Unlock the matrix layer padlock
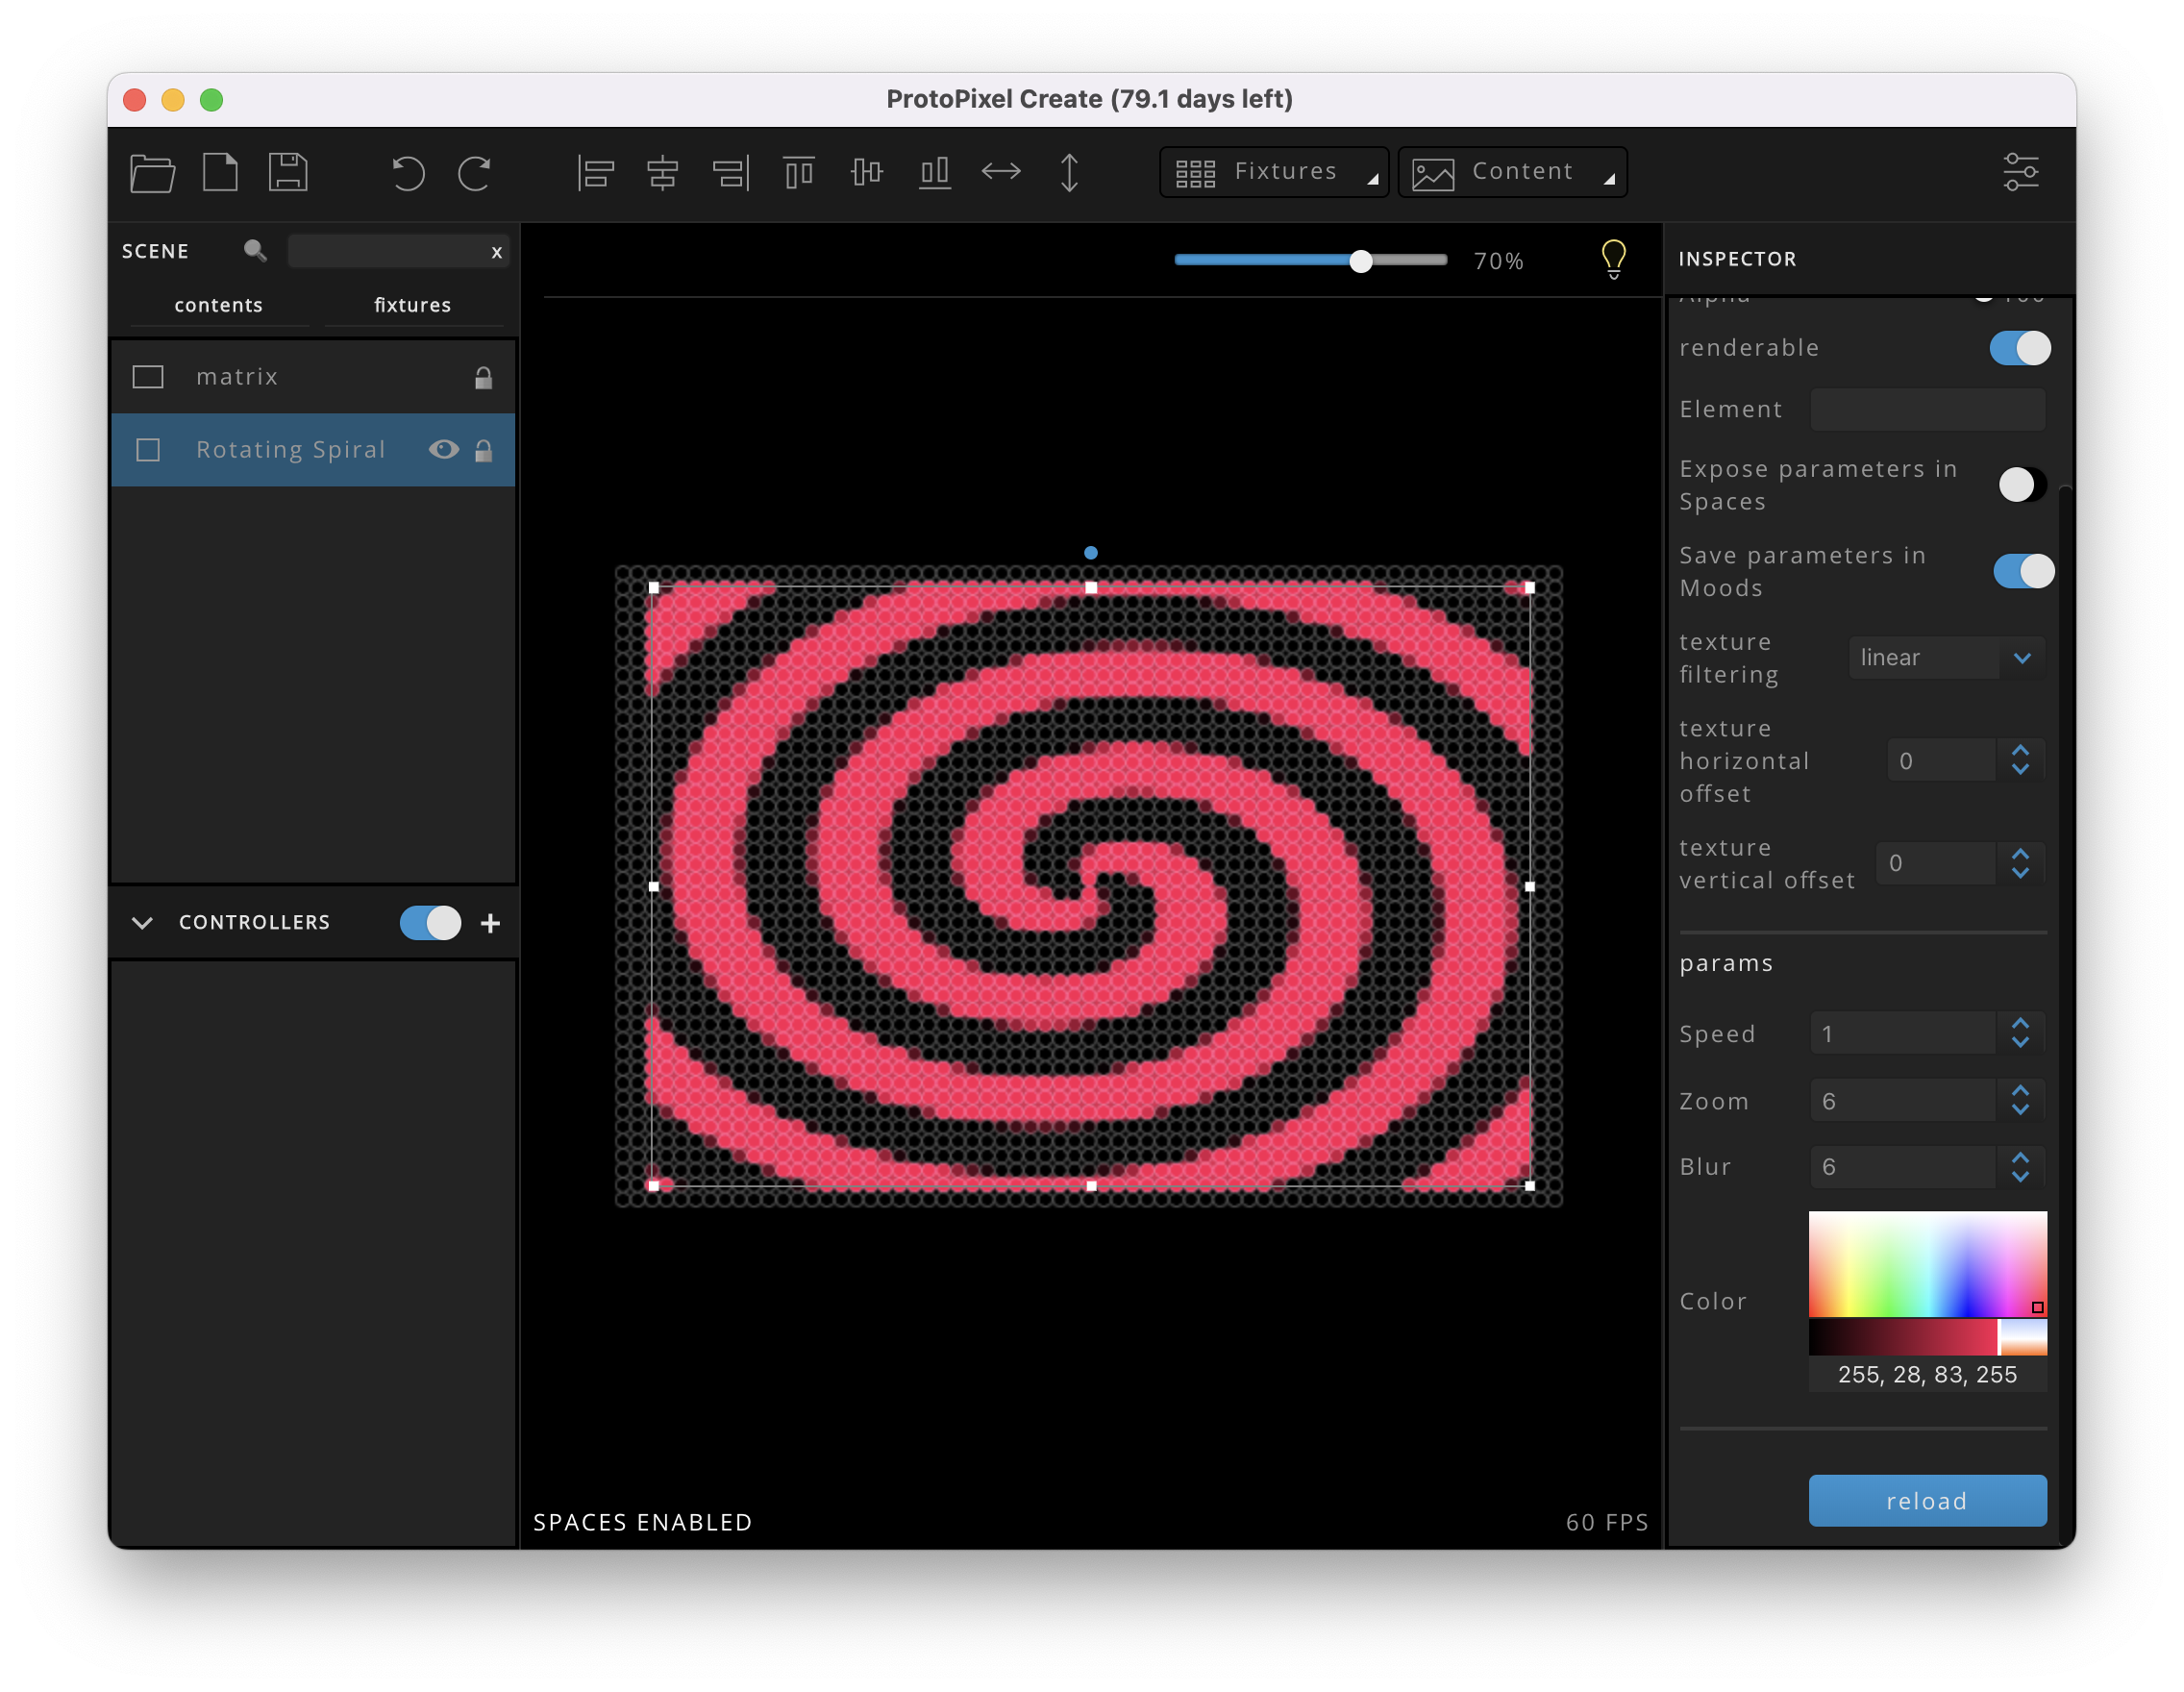Viewport: 2184px width, 1692px height. [x=483, y=377]
